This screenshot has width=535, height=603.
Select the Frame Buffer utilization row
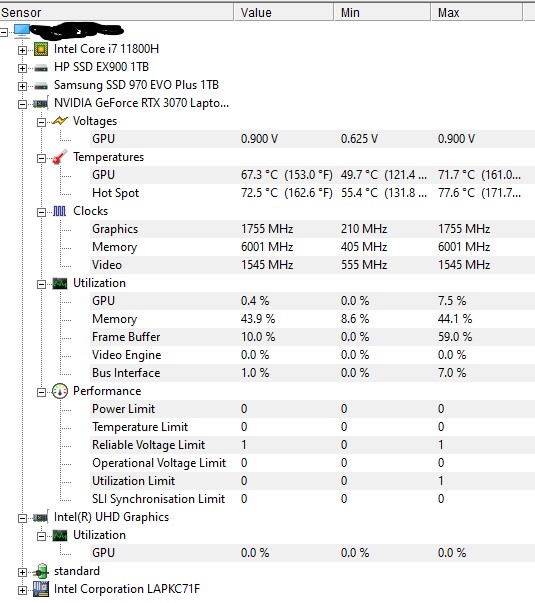pos(312,337)
